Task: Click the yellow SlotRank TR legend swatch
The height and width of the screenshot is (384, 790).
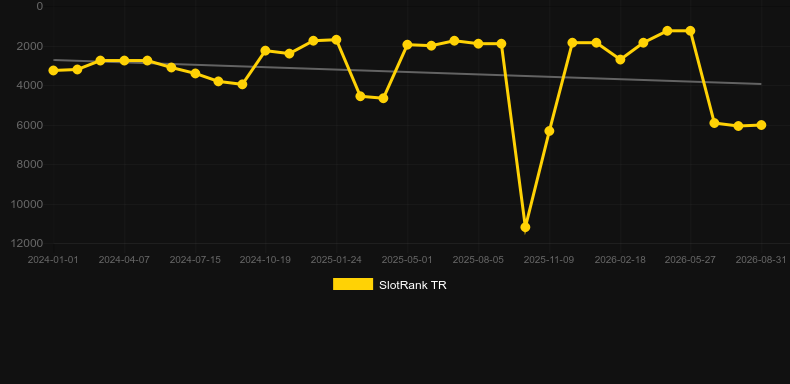Action: coord(353,284)
